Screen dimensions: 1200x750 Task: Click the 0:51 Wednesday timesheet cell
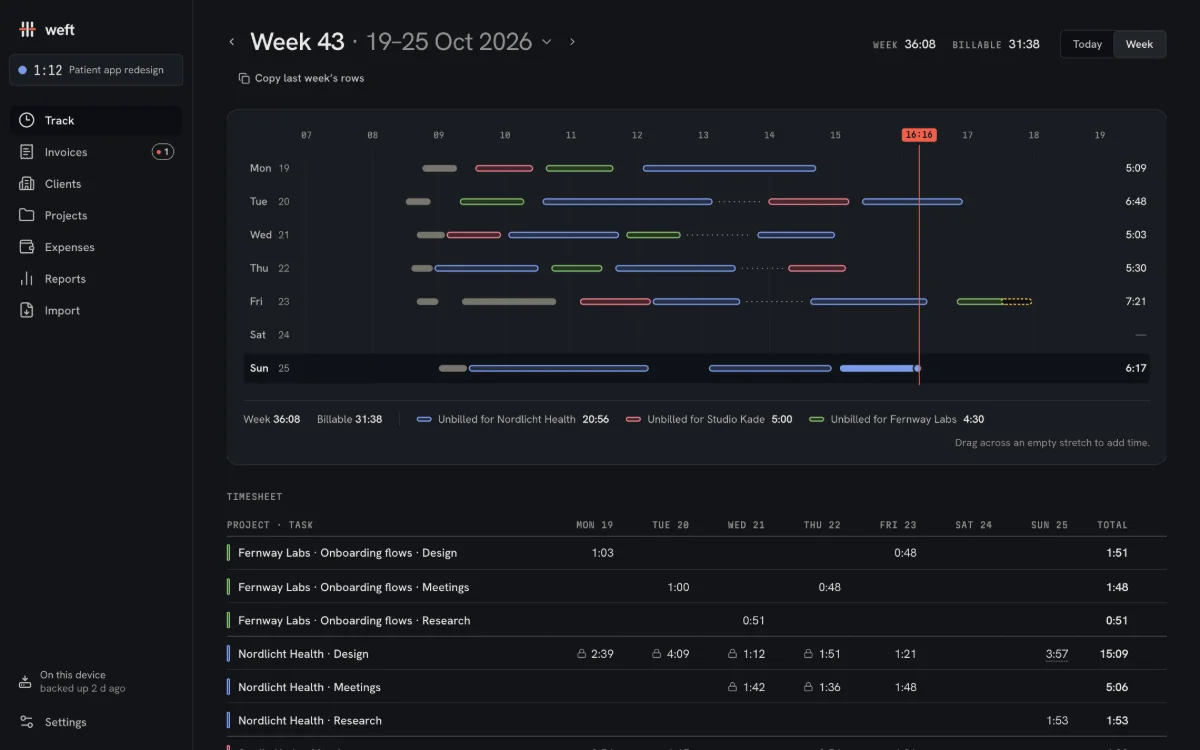coord(754,620)
